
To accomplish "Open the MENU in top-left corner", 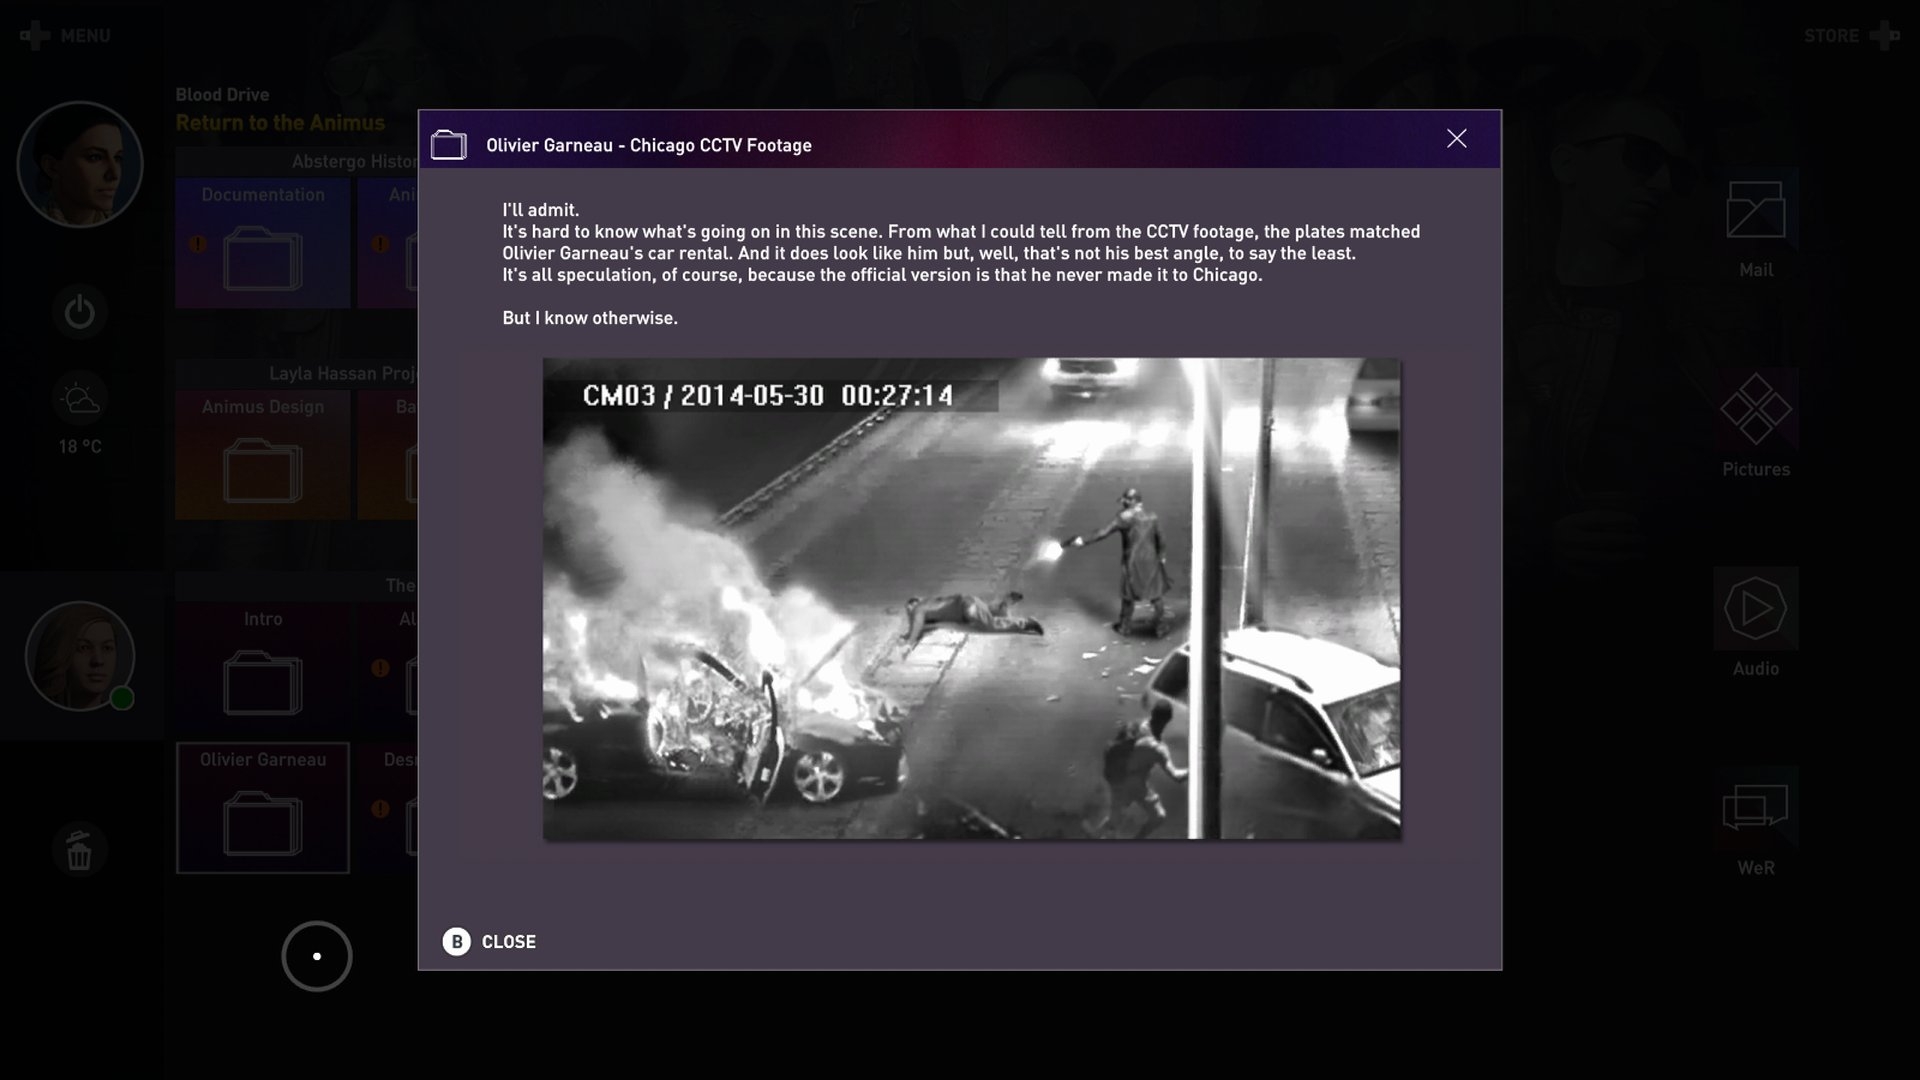I will [67, 35].
